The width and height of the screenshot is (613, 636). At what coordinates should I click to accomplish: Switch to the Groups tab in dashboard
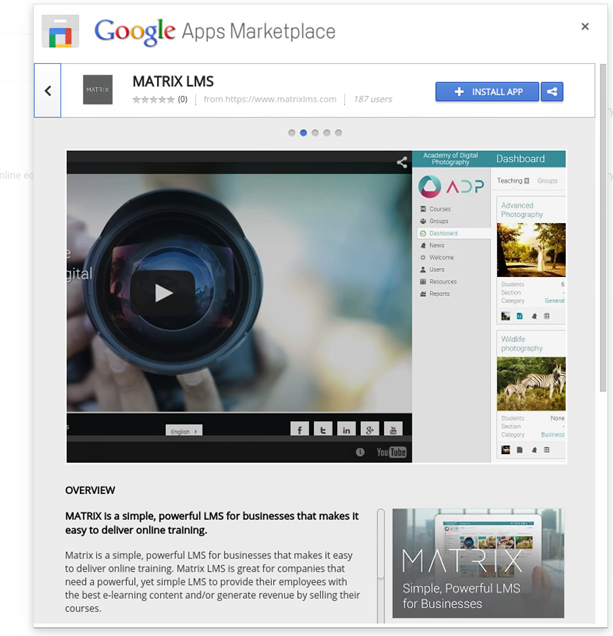point(547,181)
